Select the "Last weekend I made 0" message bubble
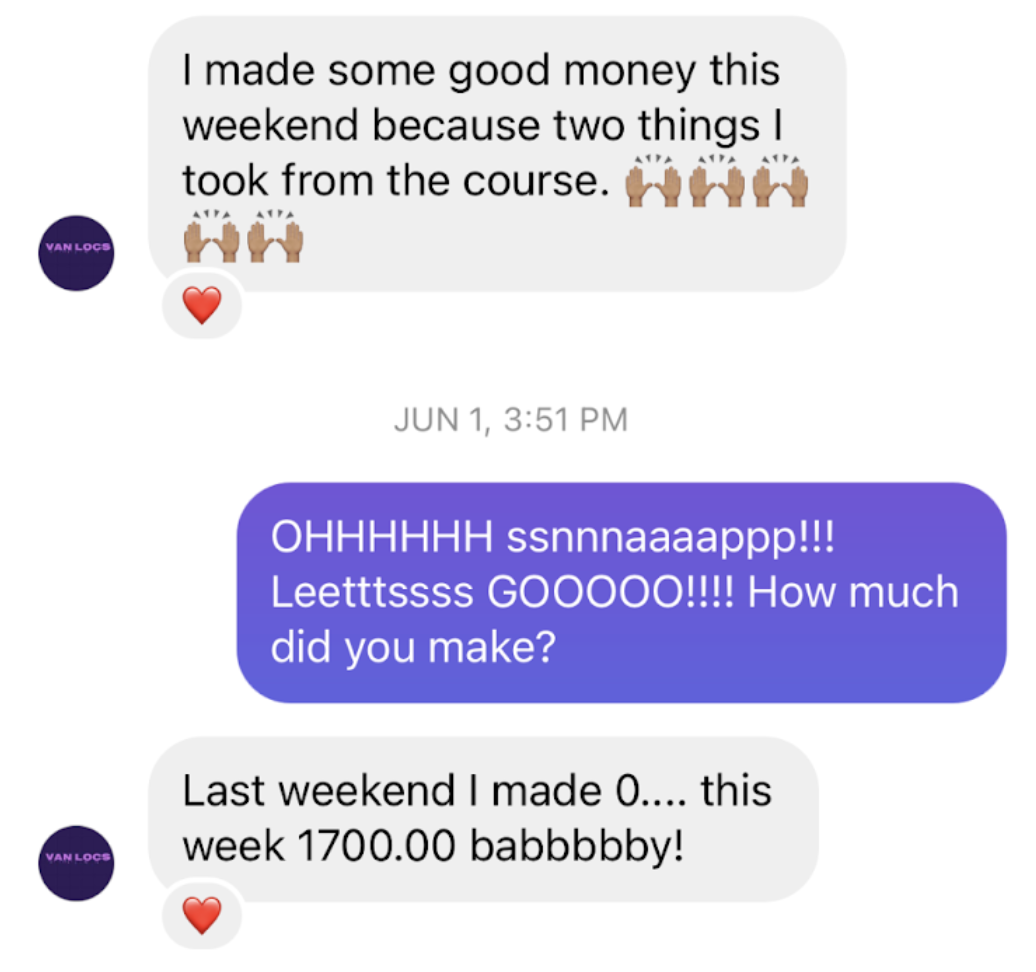The height and width of the screenshot is (972, 1036). 484,819
